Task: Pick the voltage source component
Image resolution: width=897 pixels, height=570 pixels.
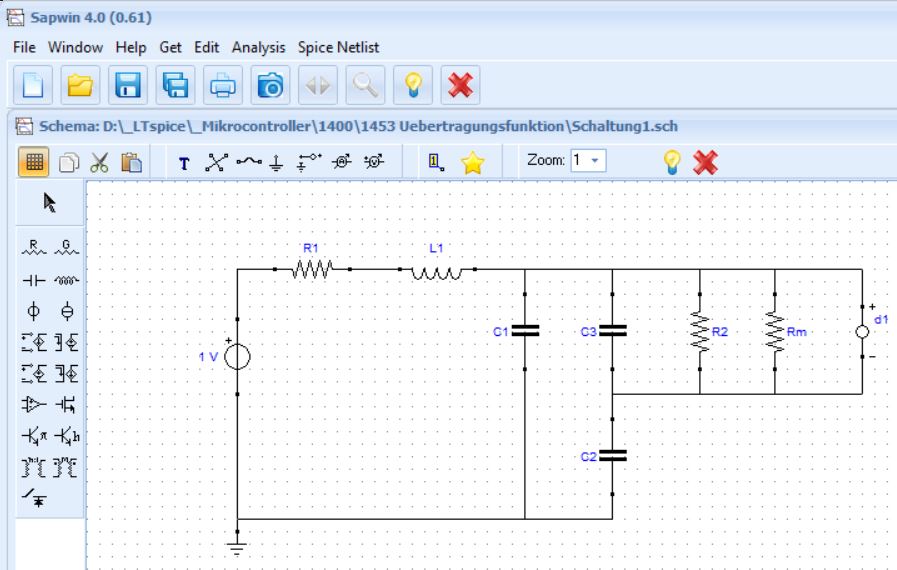Action: click(x=34, y=311)
